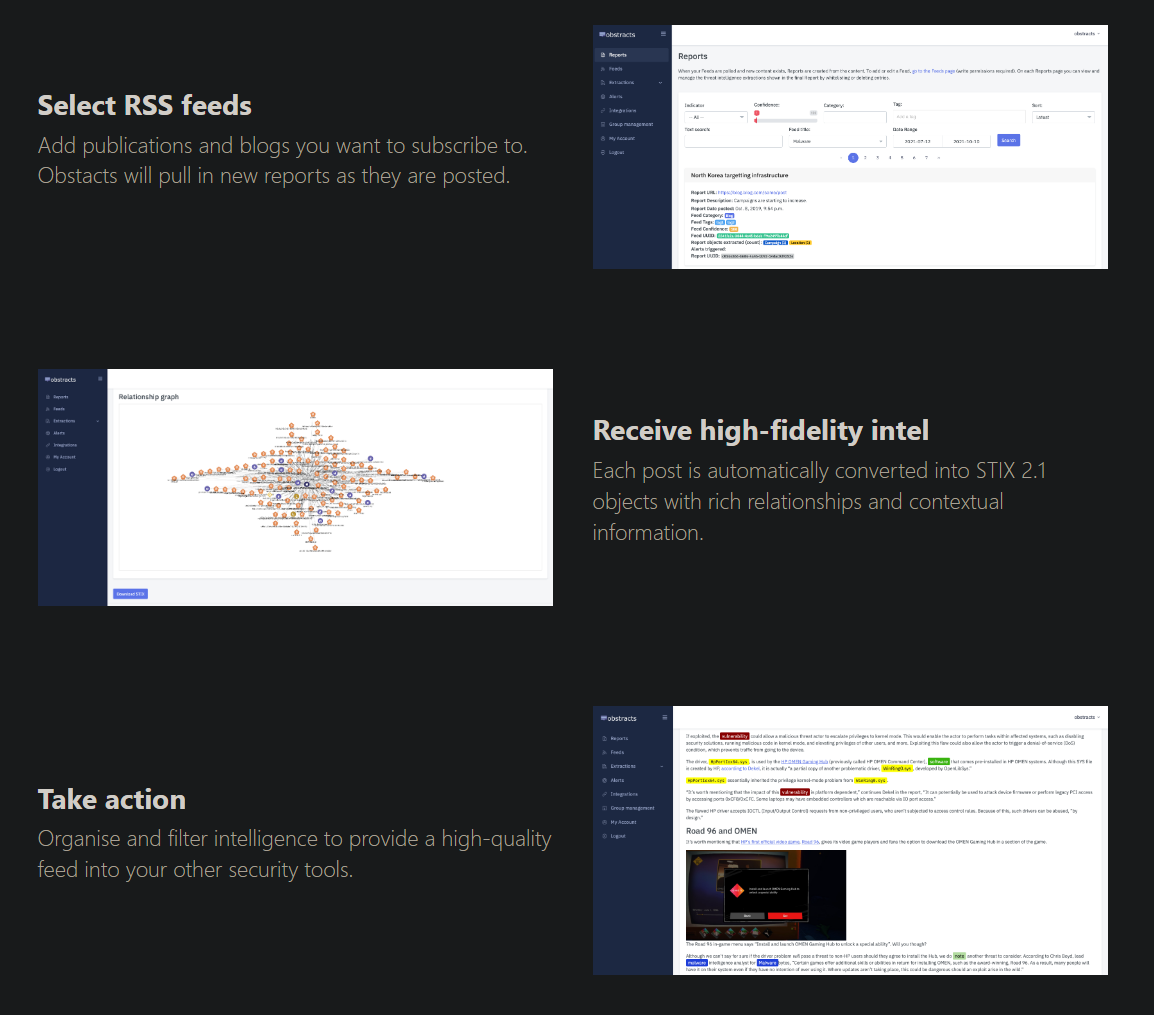The width and height of the screenshot is (1154, 1015).
Task: Click the My Account icon in the Relationship graph sidebar
Action: pos(46,457)
